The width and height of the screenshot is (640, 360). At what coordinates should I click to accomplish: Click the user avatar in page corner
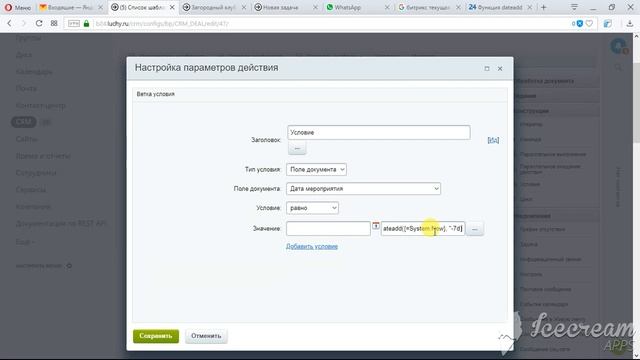pos(619,46)
